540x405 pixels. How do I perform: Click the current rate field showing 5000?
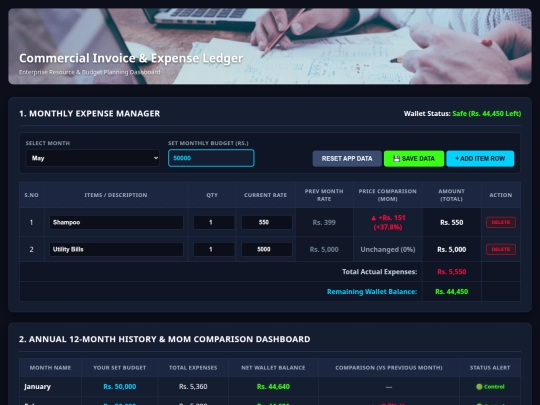267,249
